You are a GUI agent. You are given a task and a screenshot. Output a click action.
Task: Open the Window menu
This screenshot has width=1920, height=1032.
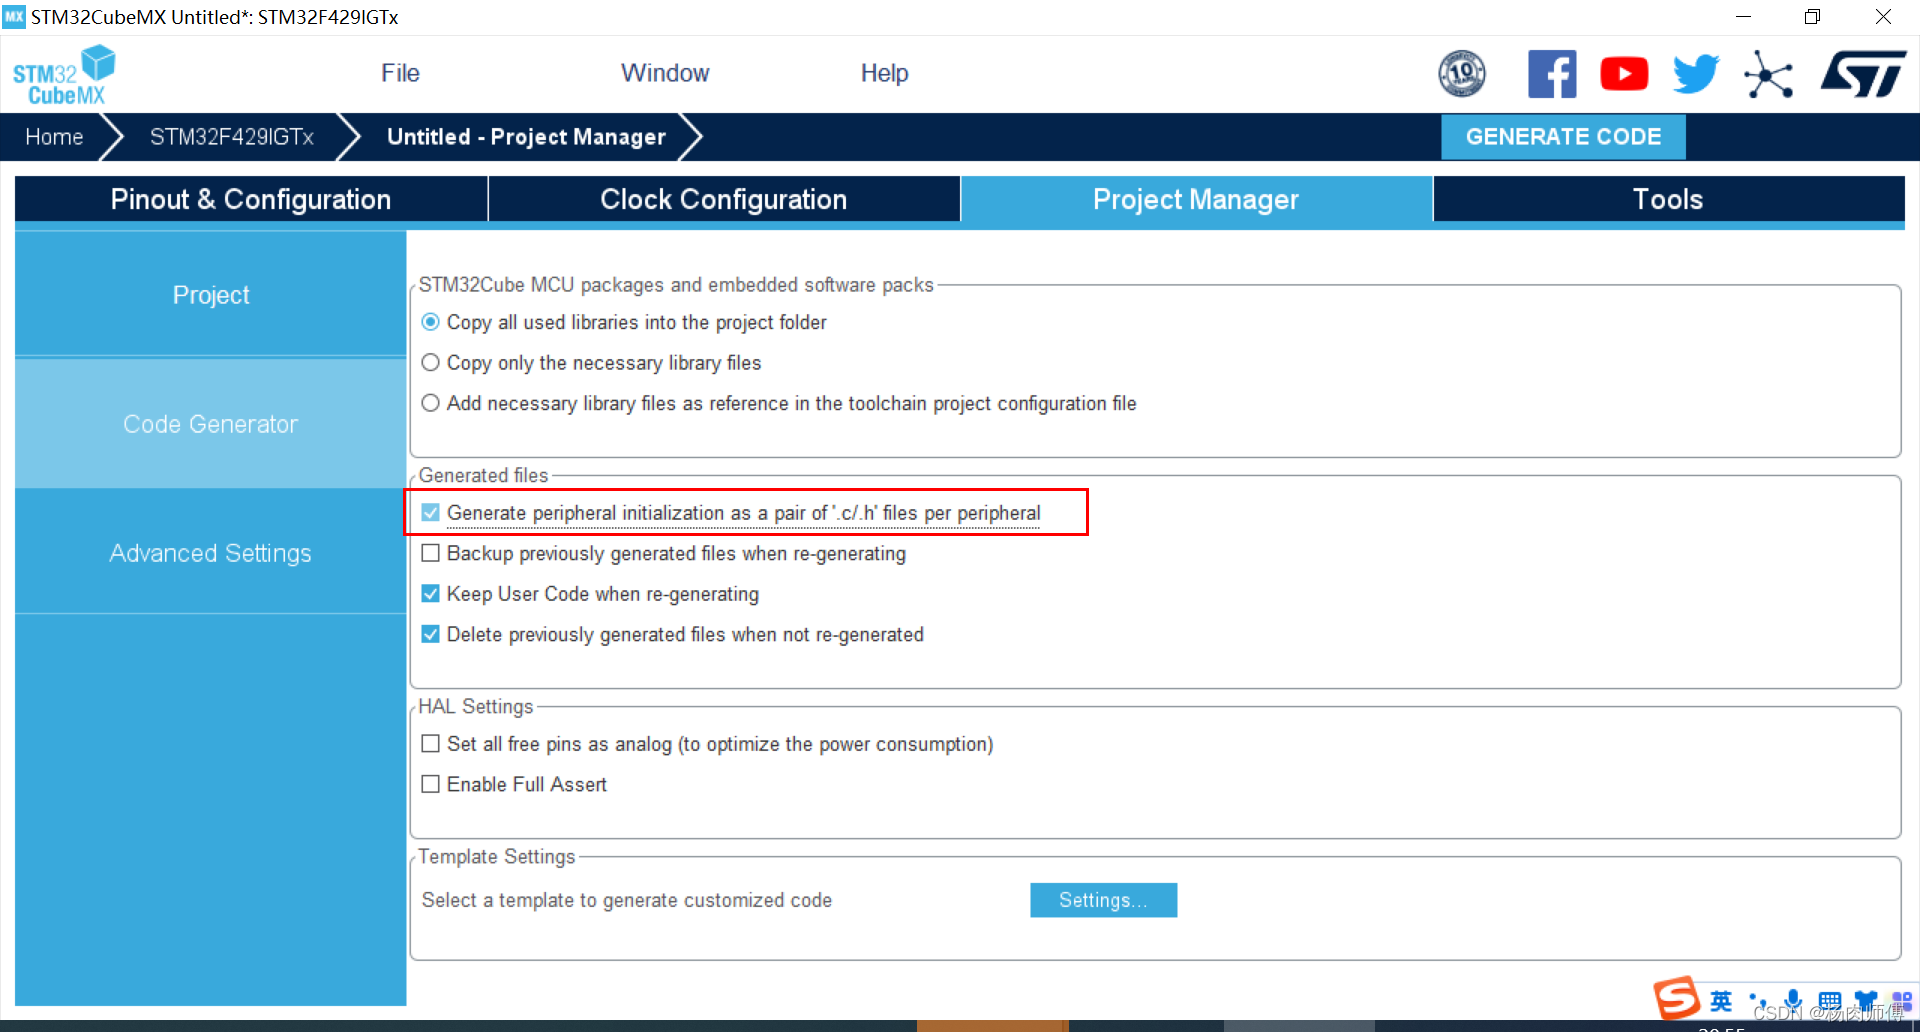tap(665, 73)
